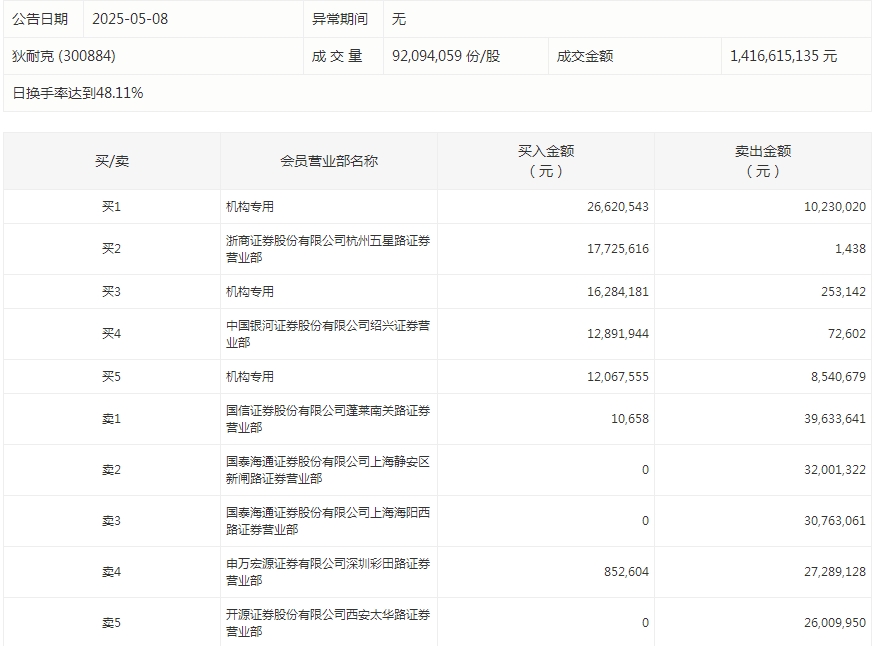The height and width of the screenshot is (646, 874).
Task: Select 机构专用 in the 买1 row
Action: (250, 207)
